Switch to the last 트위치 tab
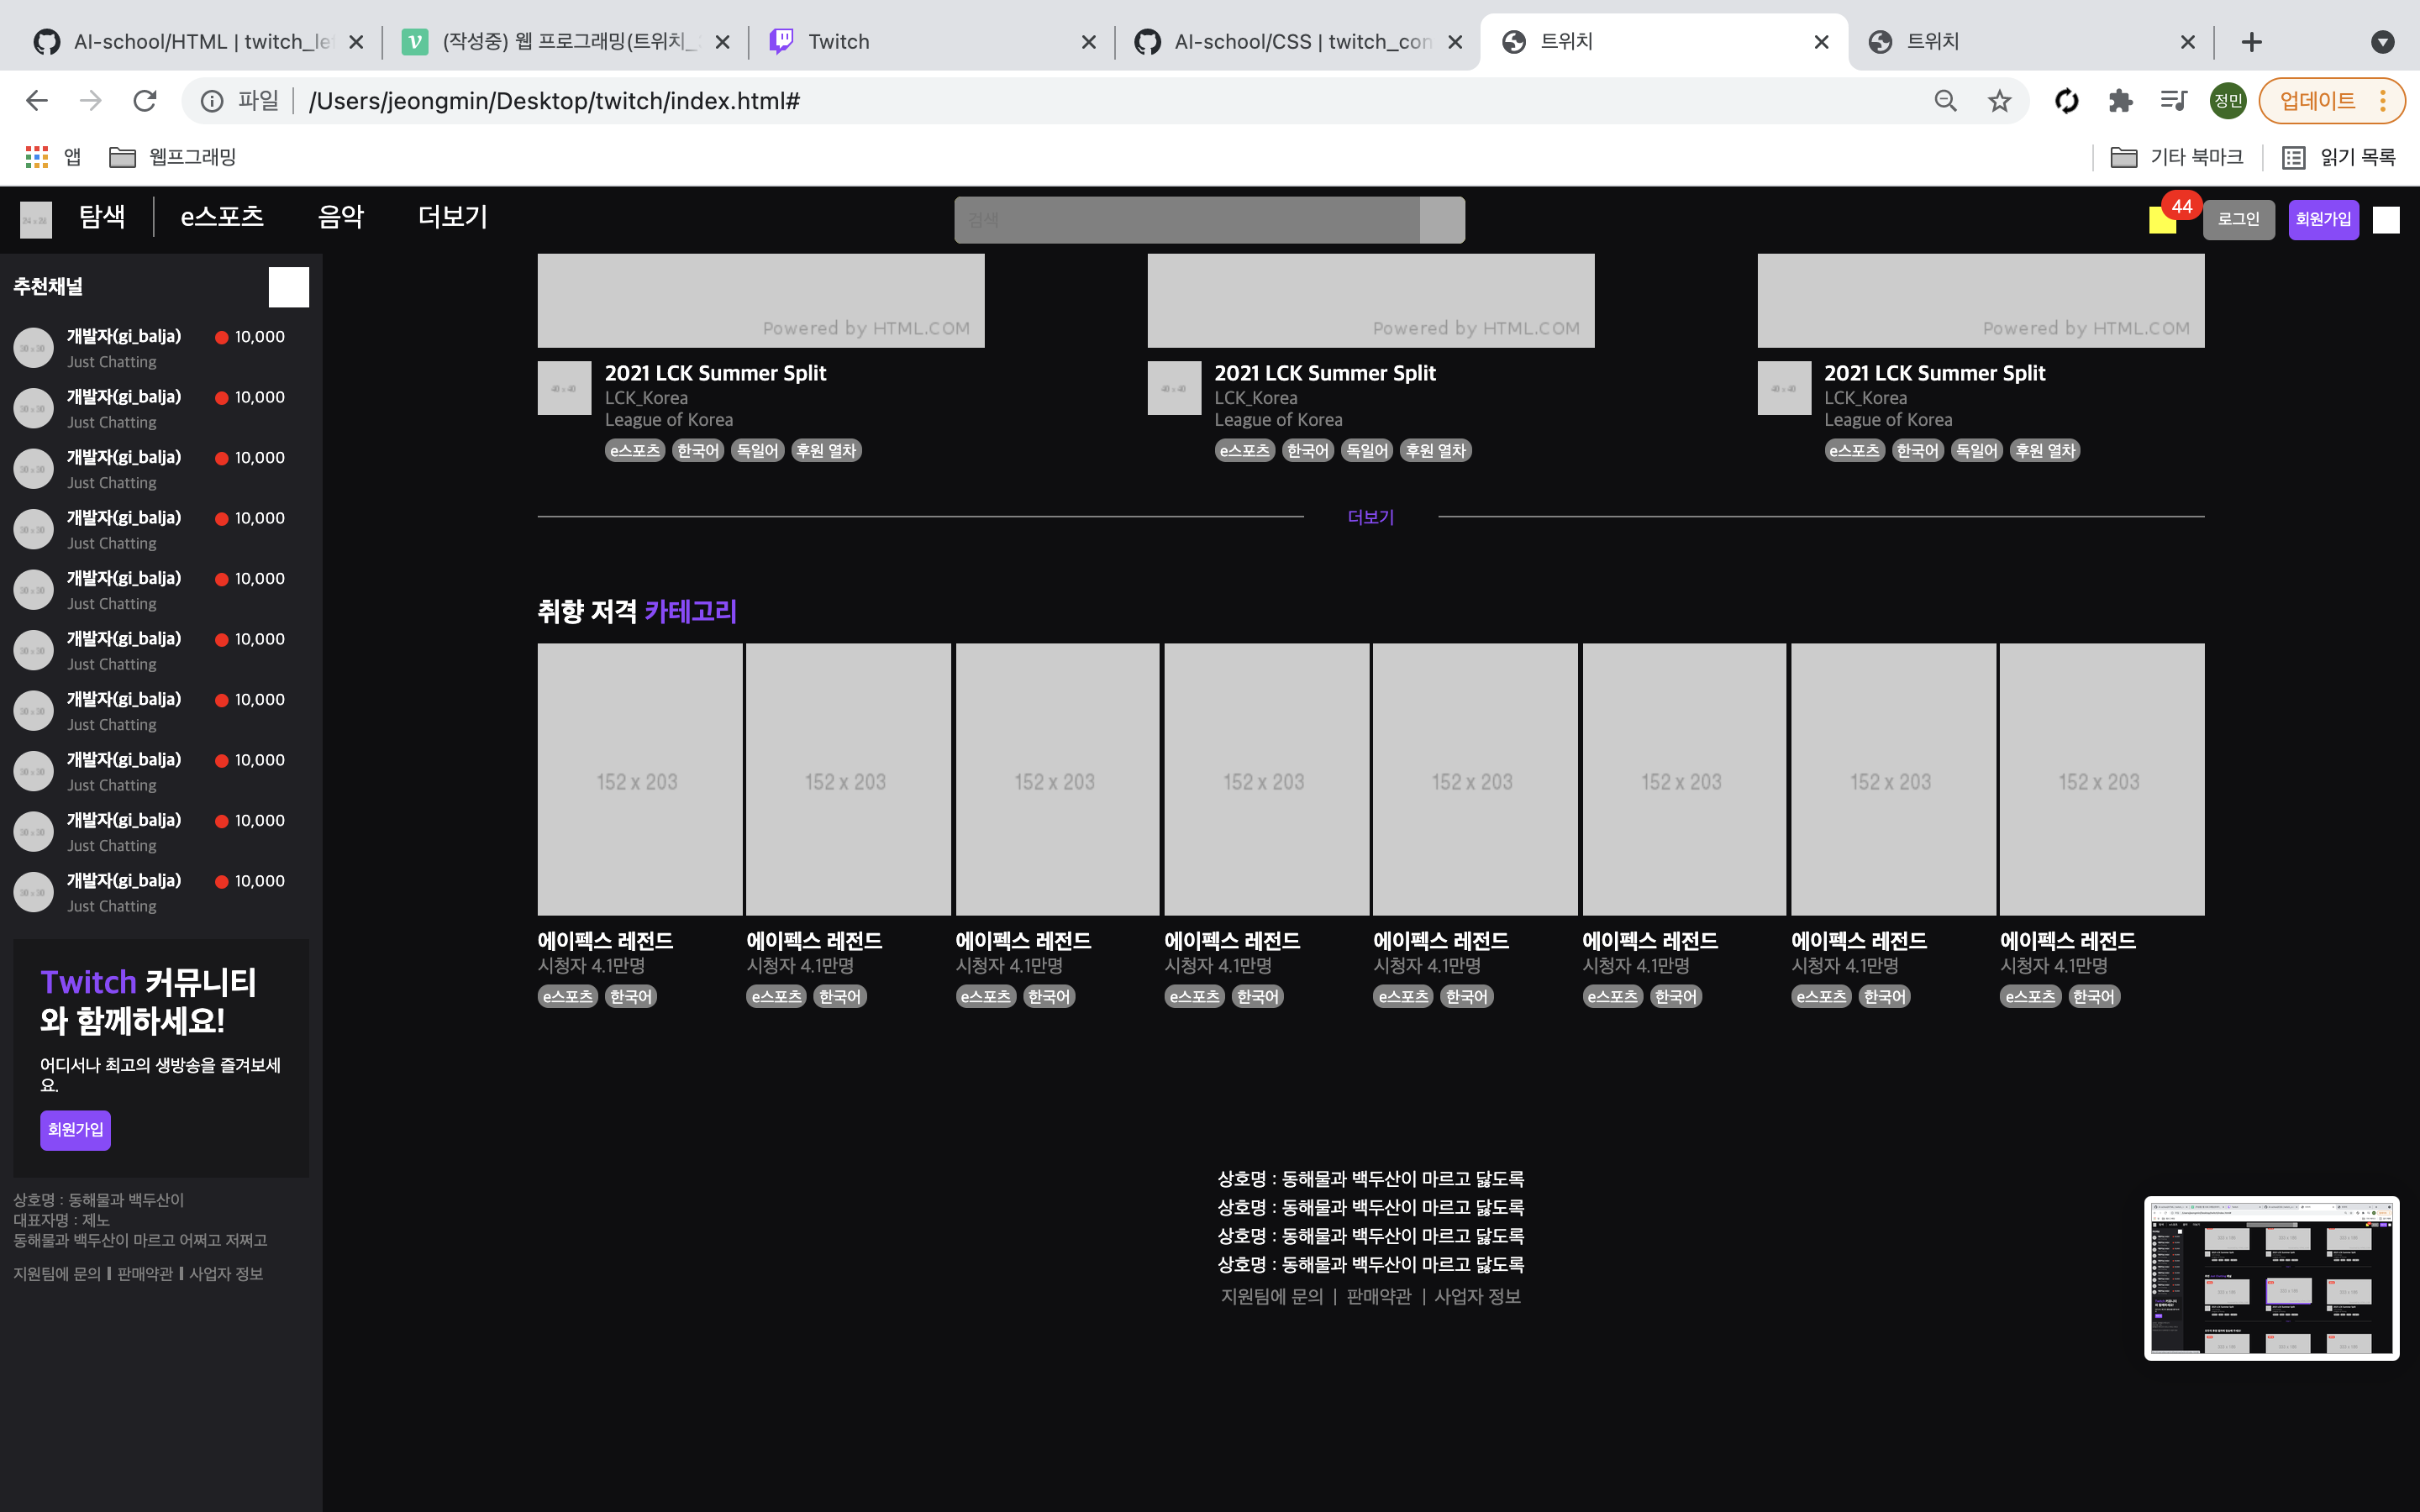The image size is (2420, 1512). click(x=2030, y=42)
